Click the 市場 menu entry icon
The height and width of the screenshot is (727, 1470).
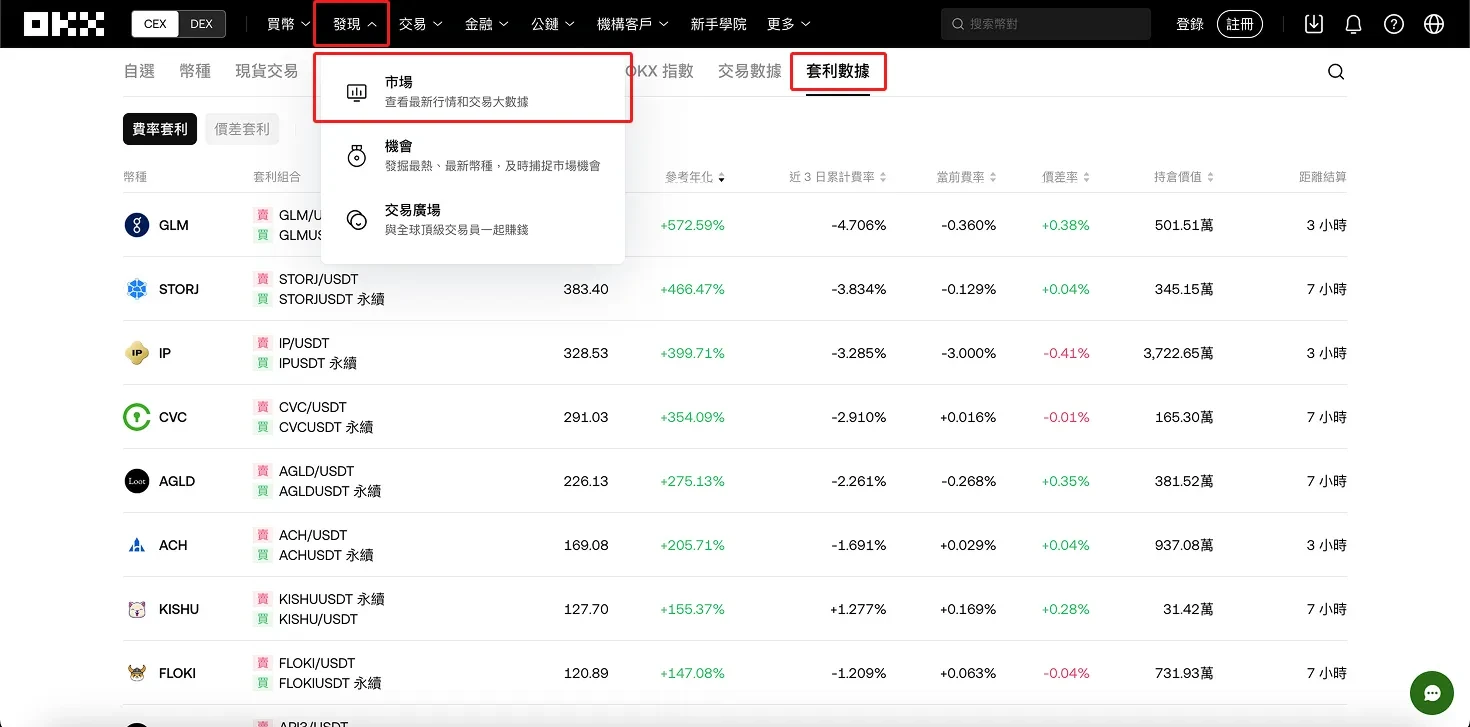click(x=356, y=92)
